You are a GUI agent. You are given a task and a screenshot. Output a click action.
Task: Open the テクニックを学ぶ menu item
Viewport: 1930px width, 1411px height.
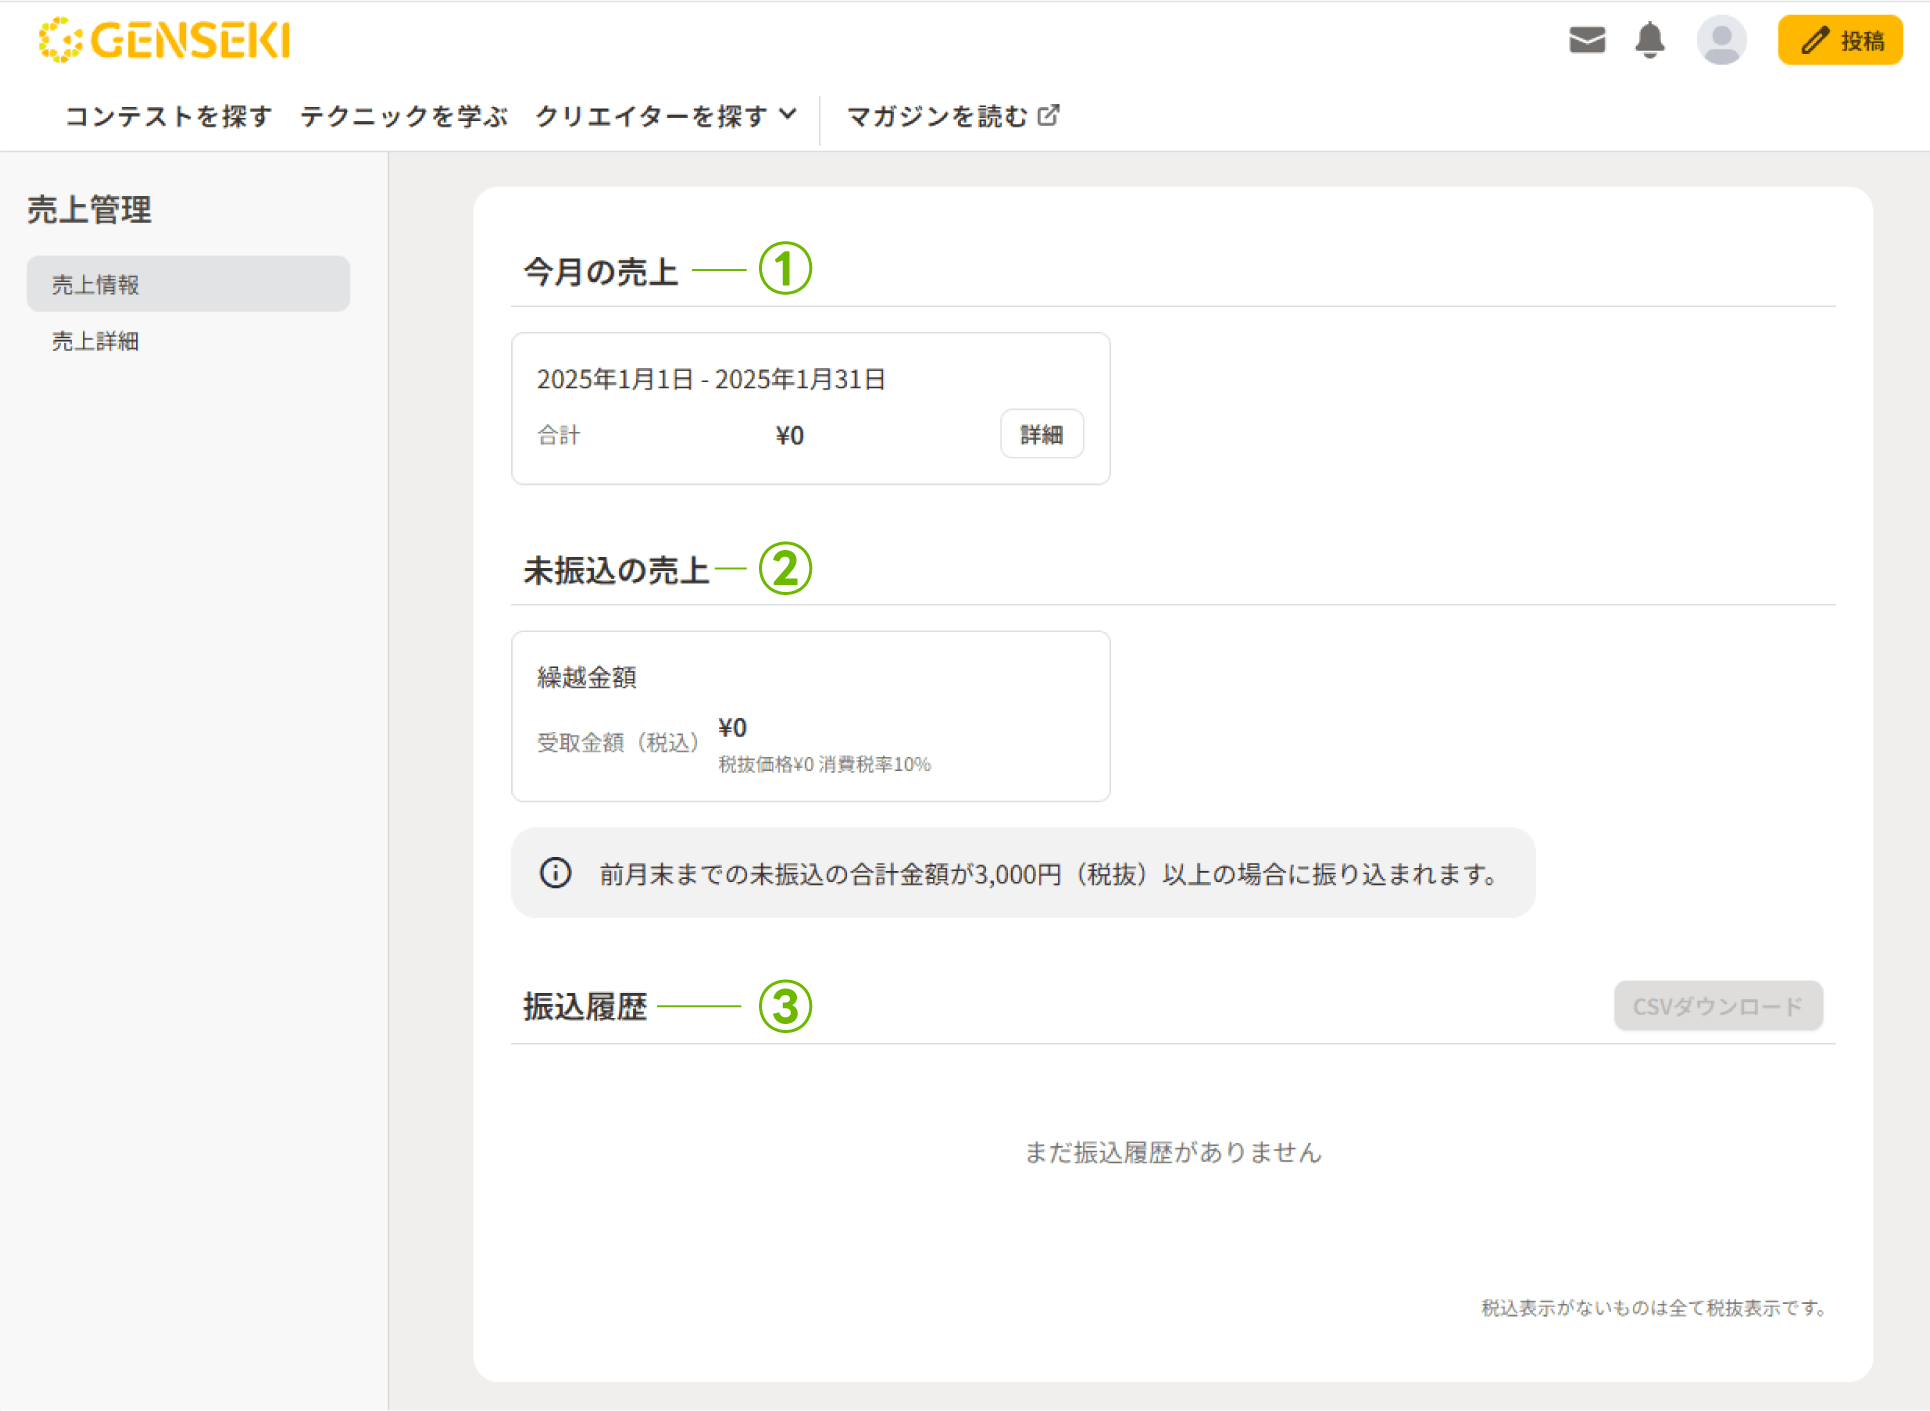[x=404, y=116]
